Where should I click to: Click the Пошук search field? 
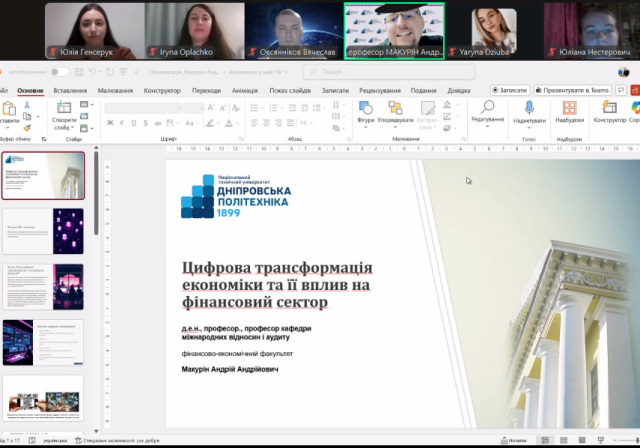pyautogui.click(x=389, y=72)
